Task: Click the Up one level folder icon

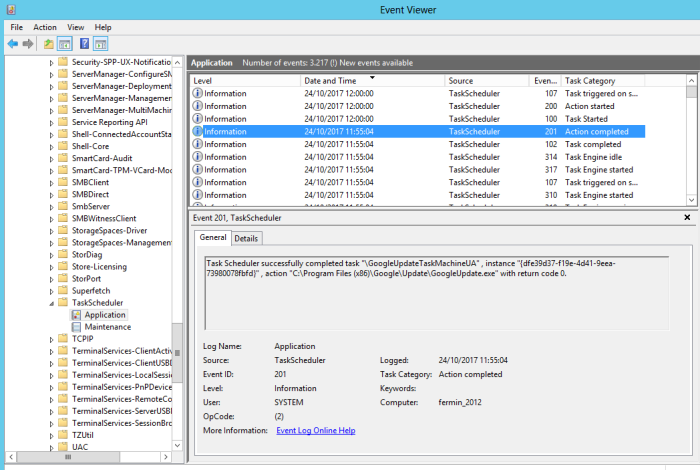Action: tap(49, 44)
